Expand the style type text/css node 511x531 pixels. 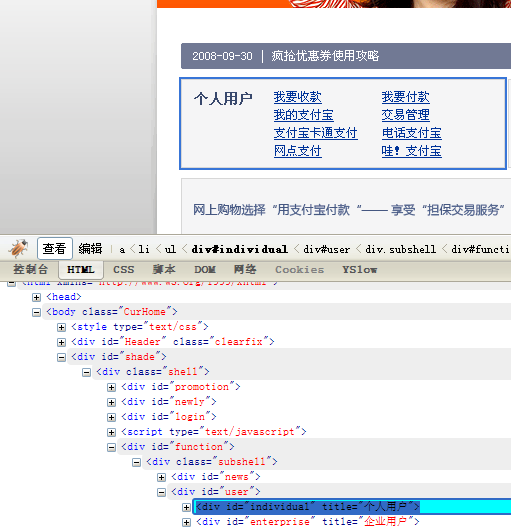61,327
